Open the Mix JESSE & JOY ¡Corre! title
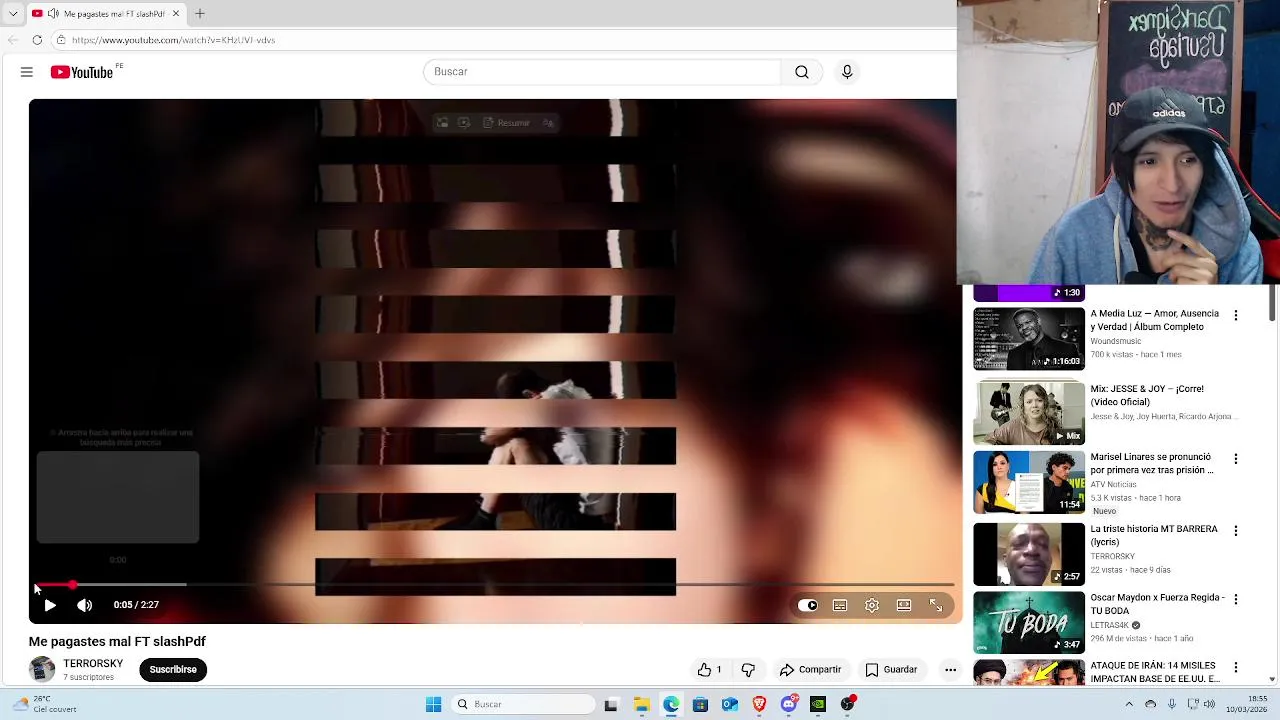Viewport: 1280px width, 720px height. [x=1147, y=395]
